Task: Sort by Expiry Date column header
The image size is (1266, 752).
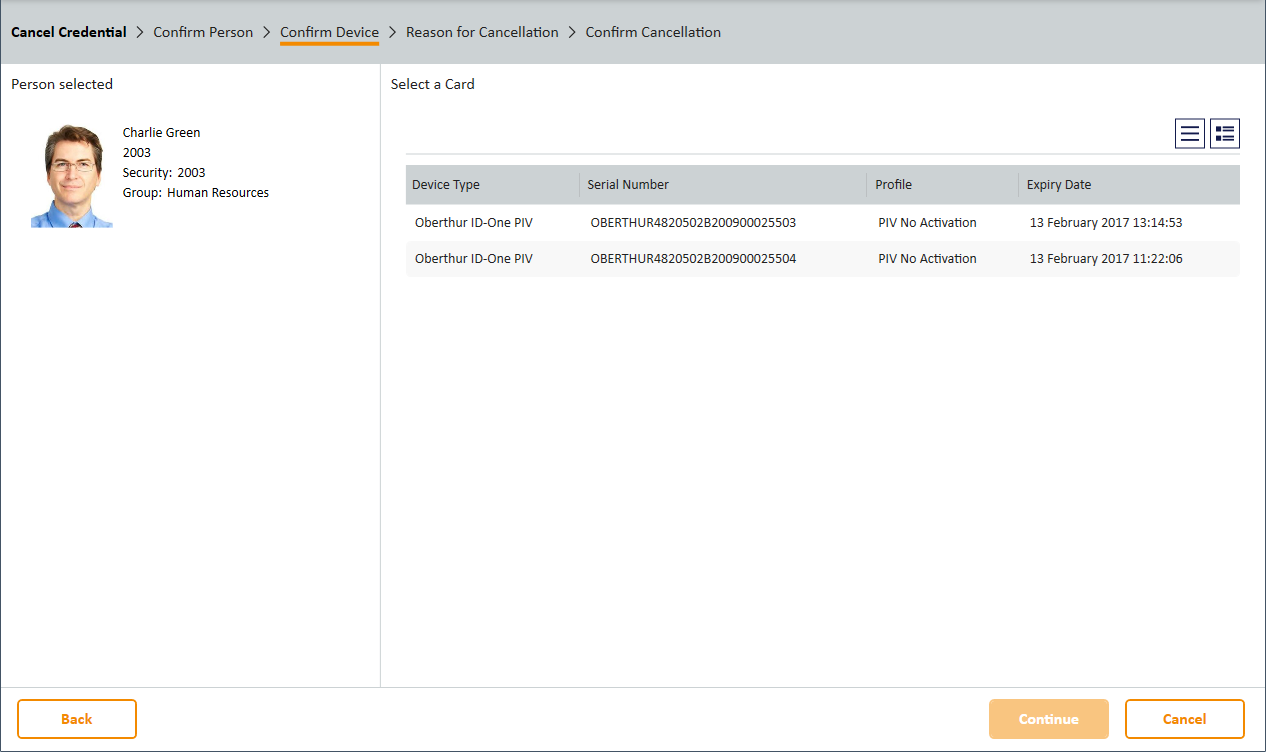Action: [x=1059, y=185]
